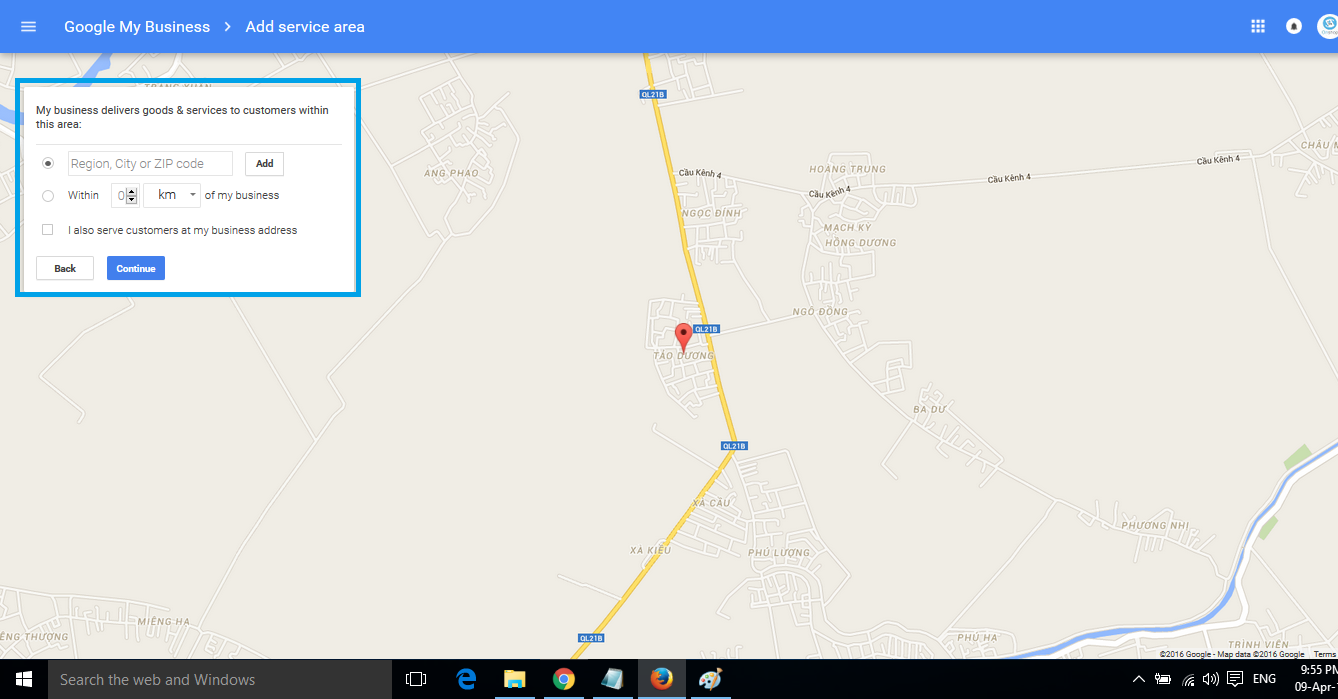The height and width of the screenshot is (699, 1338).
Task: Open the map Terms link
Action: point(1324,654)
